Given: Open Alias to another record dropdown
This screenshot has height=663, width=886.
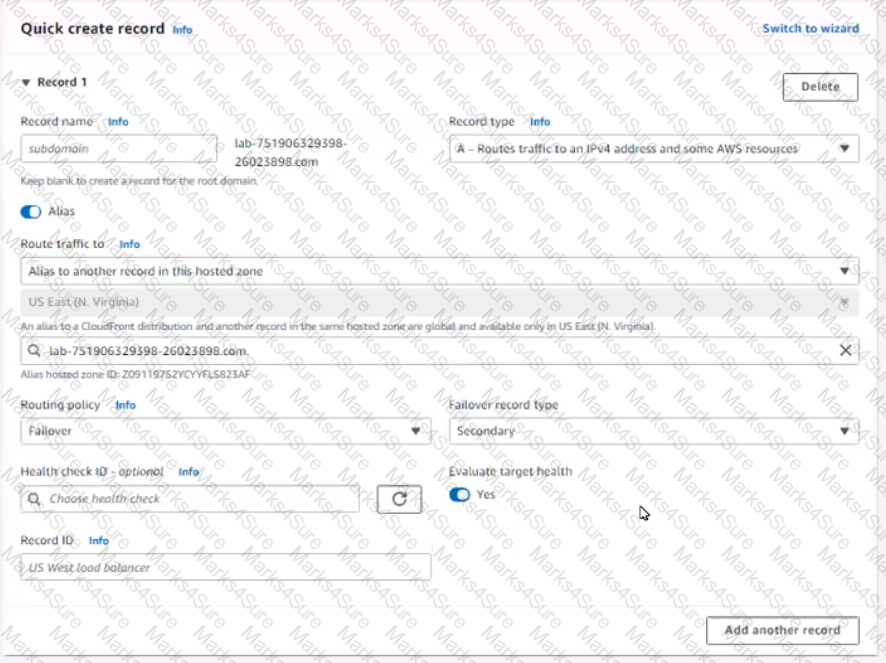Looking at the screenshot, I should 439,271.
